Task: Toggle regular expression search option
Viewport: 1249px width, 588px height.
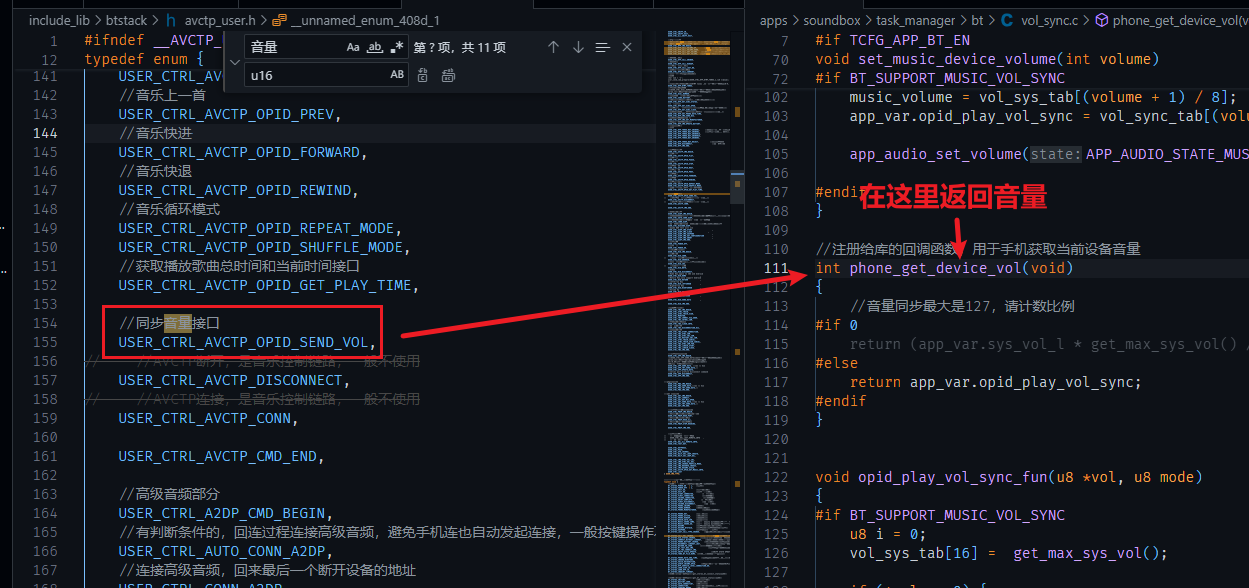Action: [397, 47]
